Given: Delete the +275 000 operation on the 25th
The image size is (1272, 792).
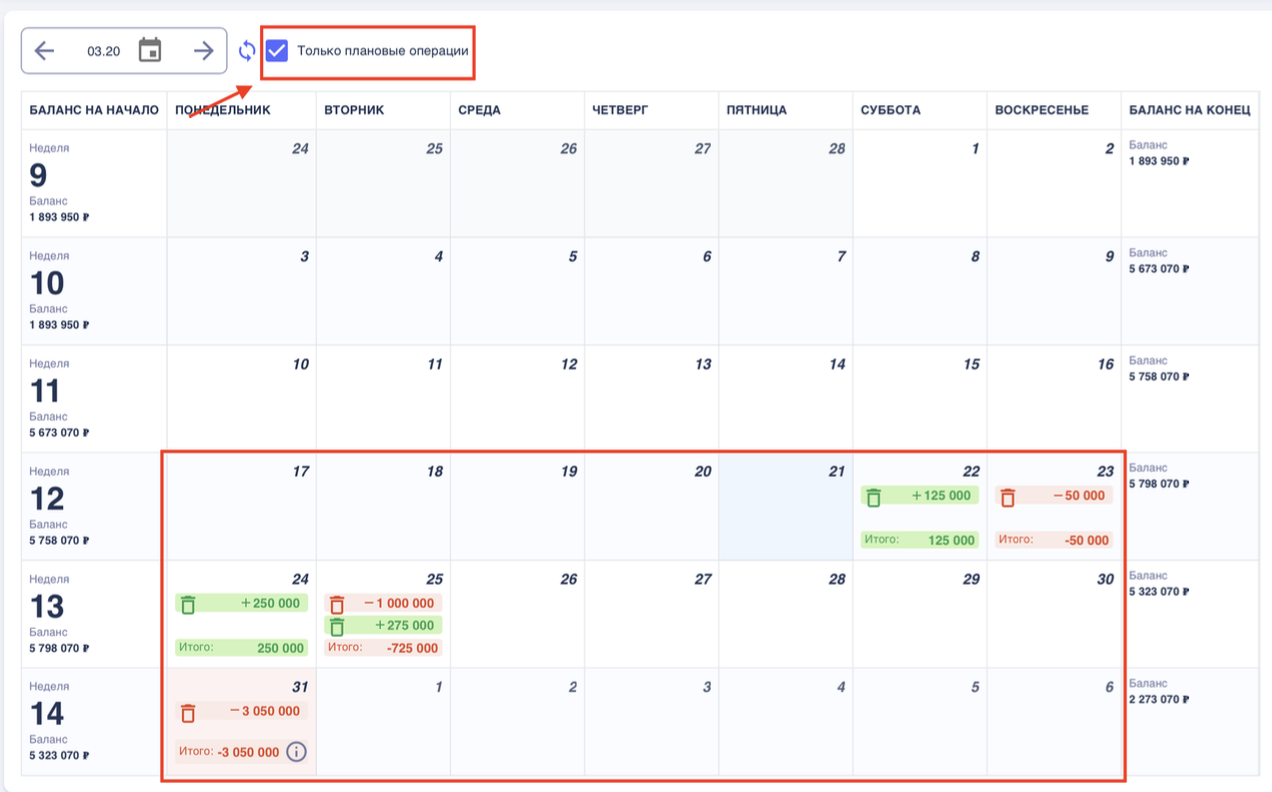Looking at the screenshot, I should [x=337, y=626].
